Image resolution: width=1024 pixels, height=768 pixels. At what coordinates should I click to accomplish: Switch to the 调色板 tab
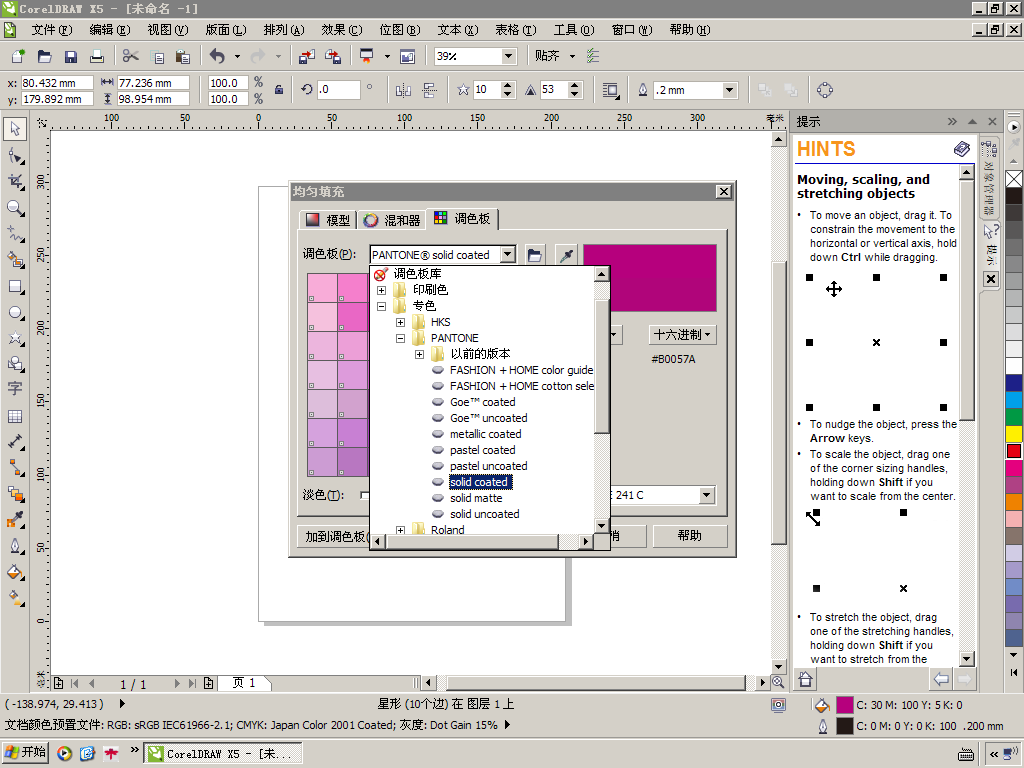(462, 219)
